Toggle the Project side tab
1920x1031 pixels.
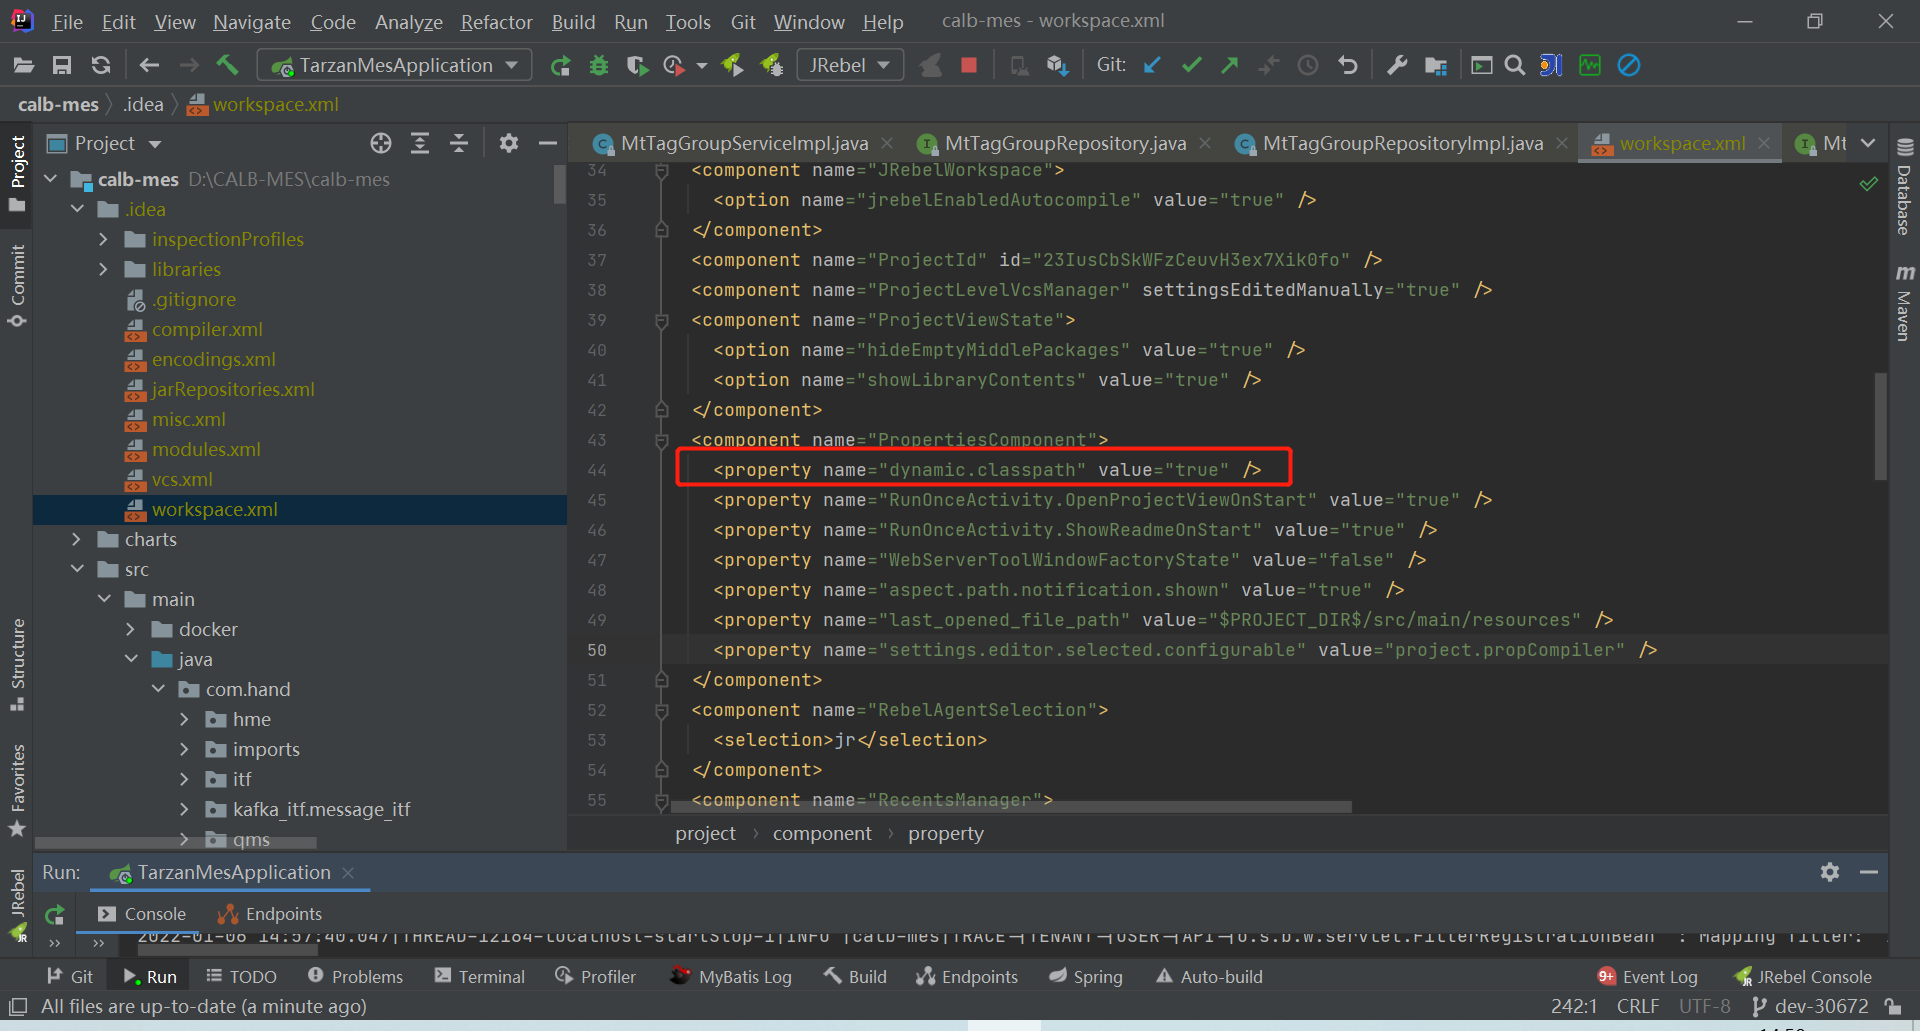[17, 174]
